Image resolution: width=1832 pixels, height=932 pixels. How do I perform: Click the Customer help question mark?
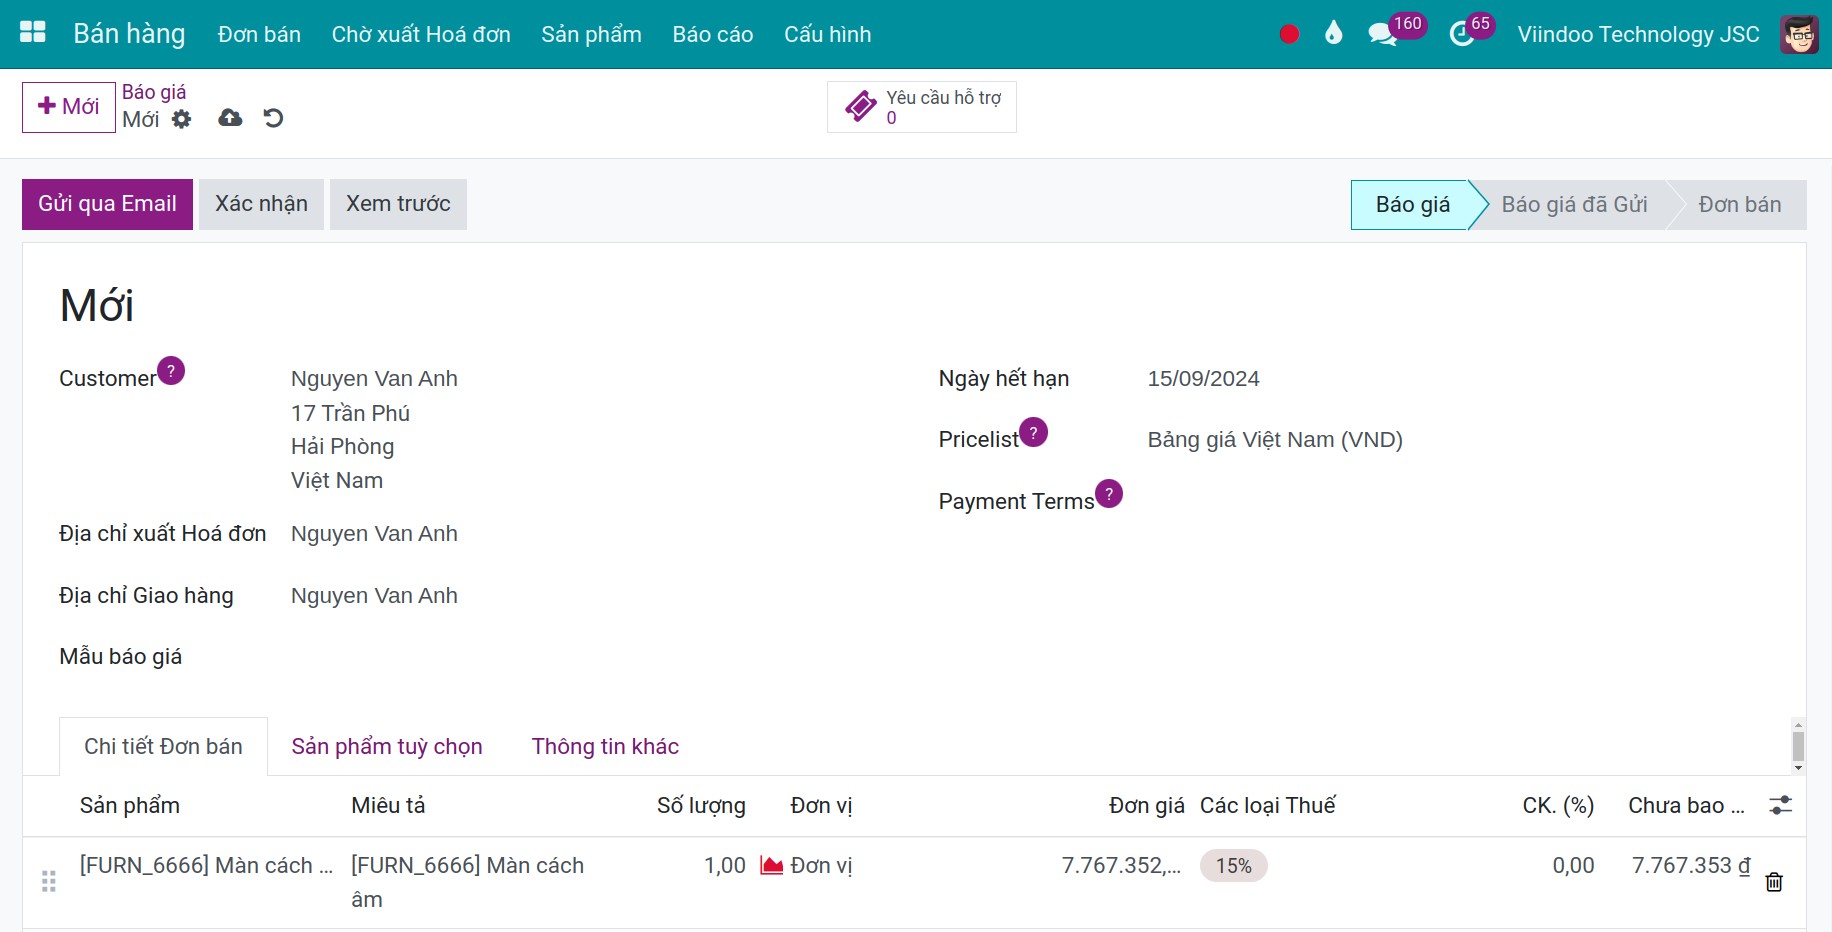pos(171,371)
